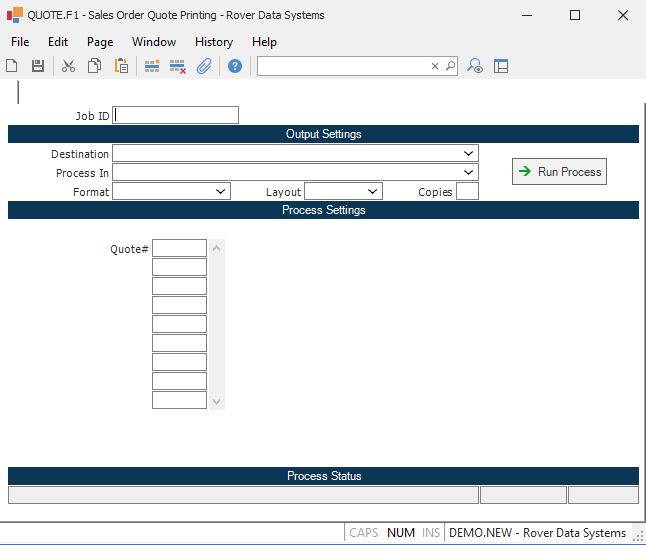This screenshot has height=545, width=646.
Task: Open the History menu
Action: 213,42
